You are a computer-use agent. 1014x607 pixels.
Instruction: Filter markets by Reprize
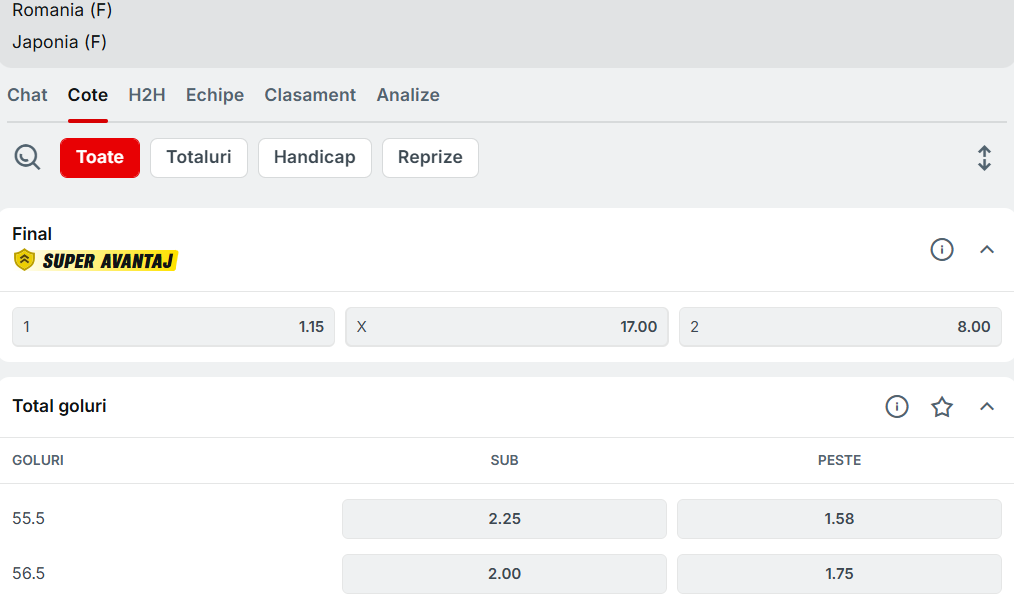coord(430,158)
